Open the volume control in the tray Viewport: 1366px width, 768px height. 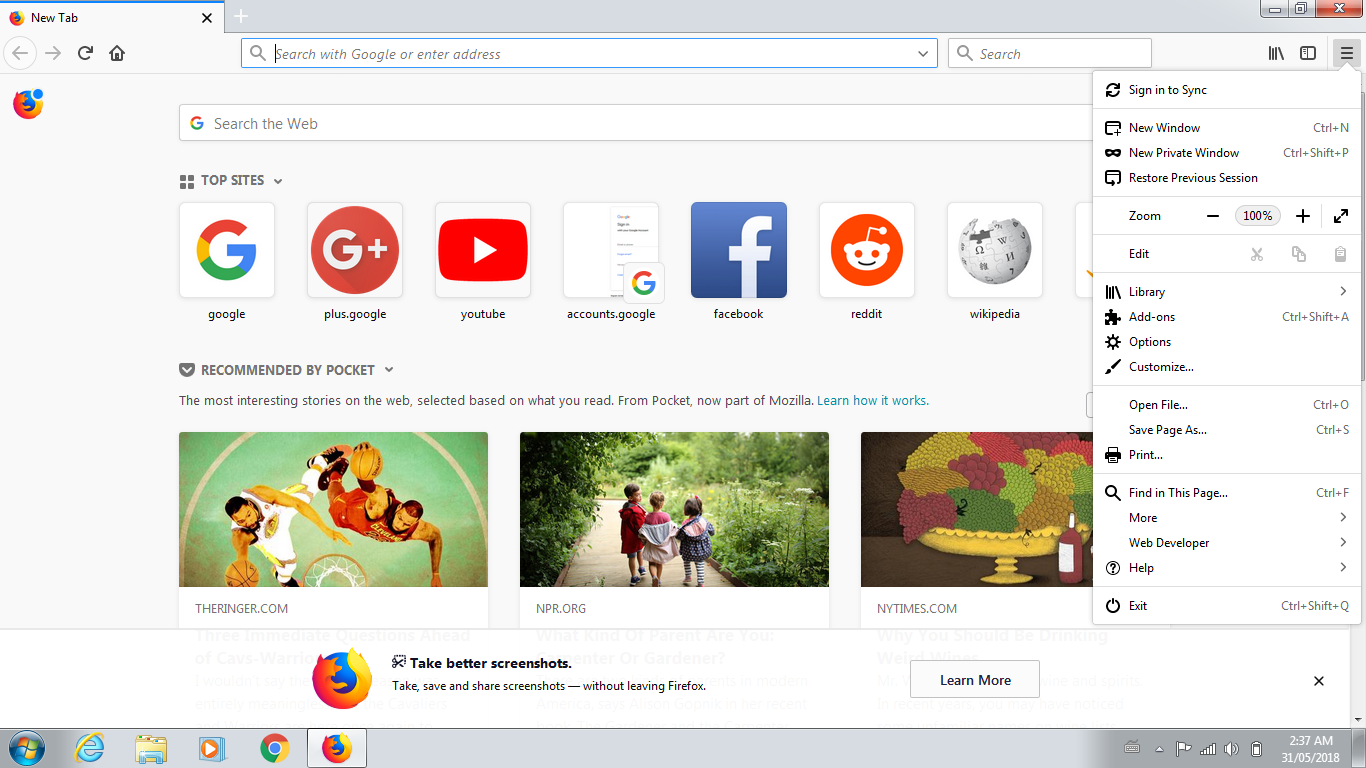point(1231,749)
